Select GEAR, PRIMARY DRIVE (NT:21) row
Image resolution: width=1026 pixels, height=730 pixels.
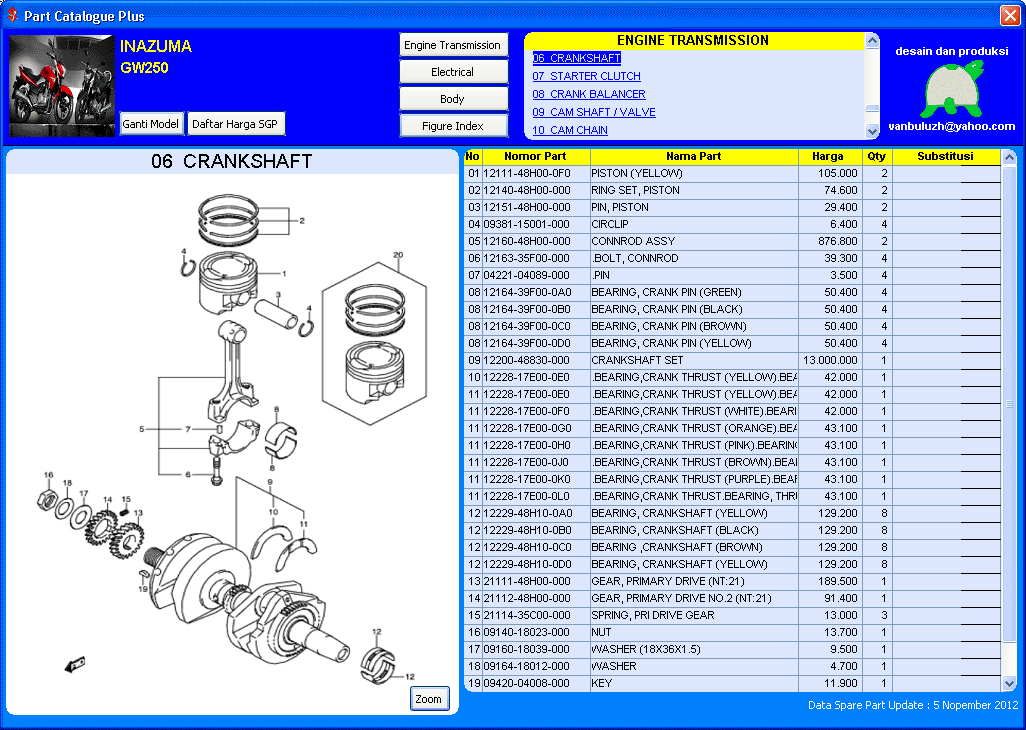pyautogui.click(x=732, y=582)
